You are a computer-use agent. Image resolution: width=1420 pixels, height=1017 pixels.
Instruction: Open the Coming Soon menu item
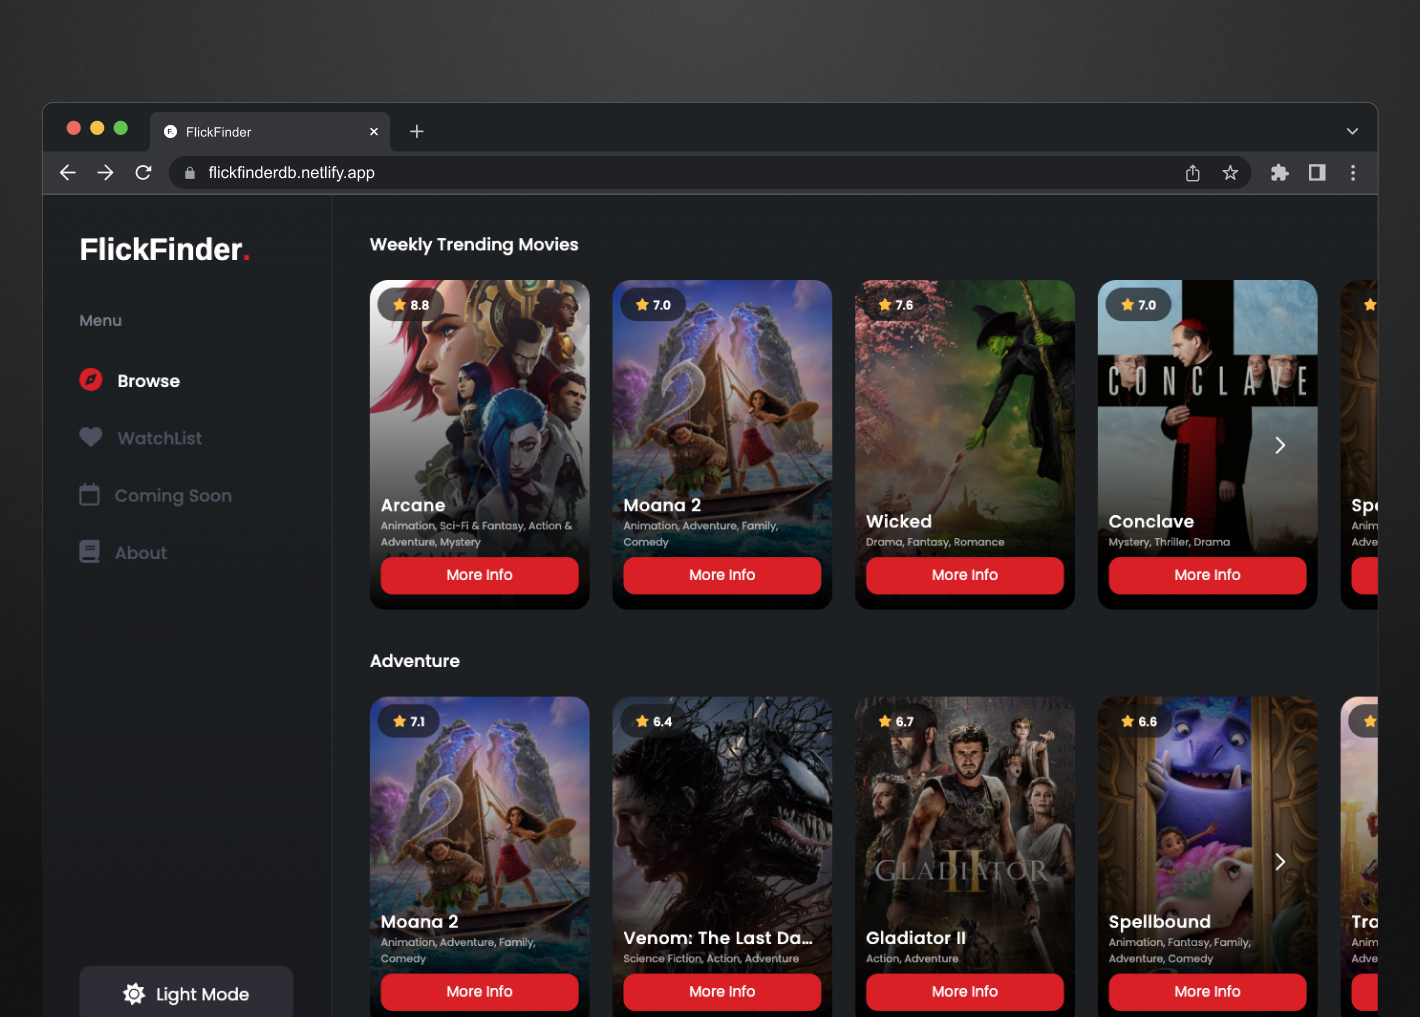156,495
